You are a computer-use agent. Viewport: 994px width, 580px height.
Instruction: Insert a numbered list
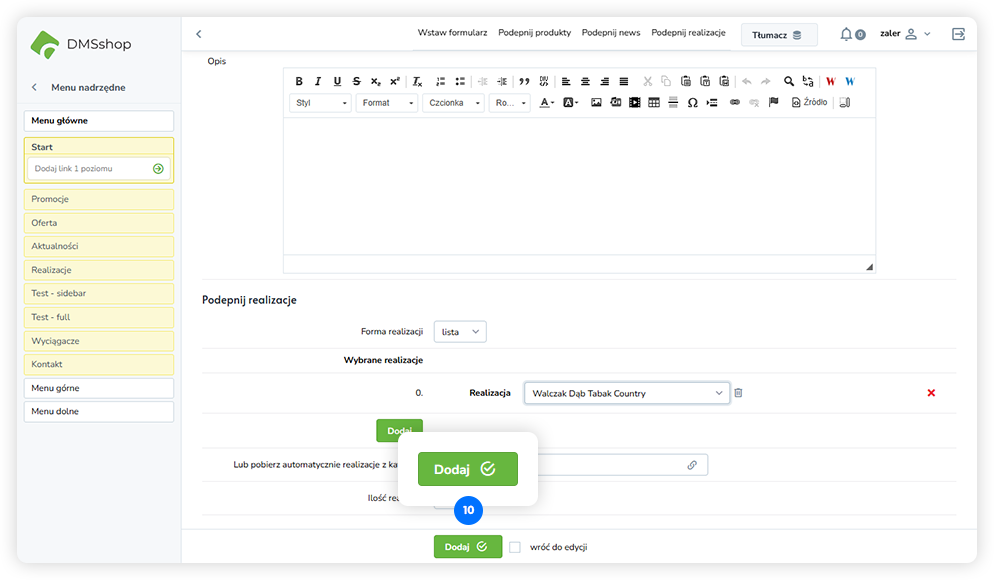point(441,82)
